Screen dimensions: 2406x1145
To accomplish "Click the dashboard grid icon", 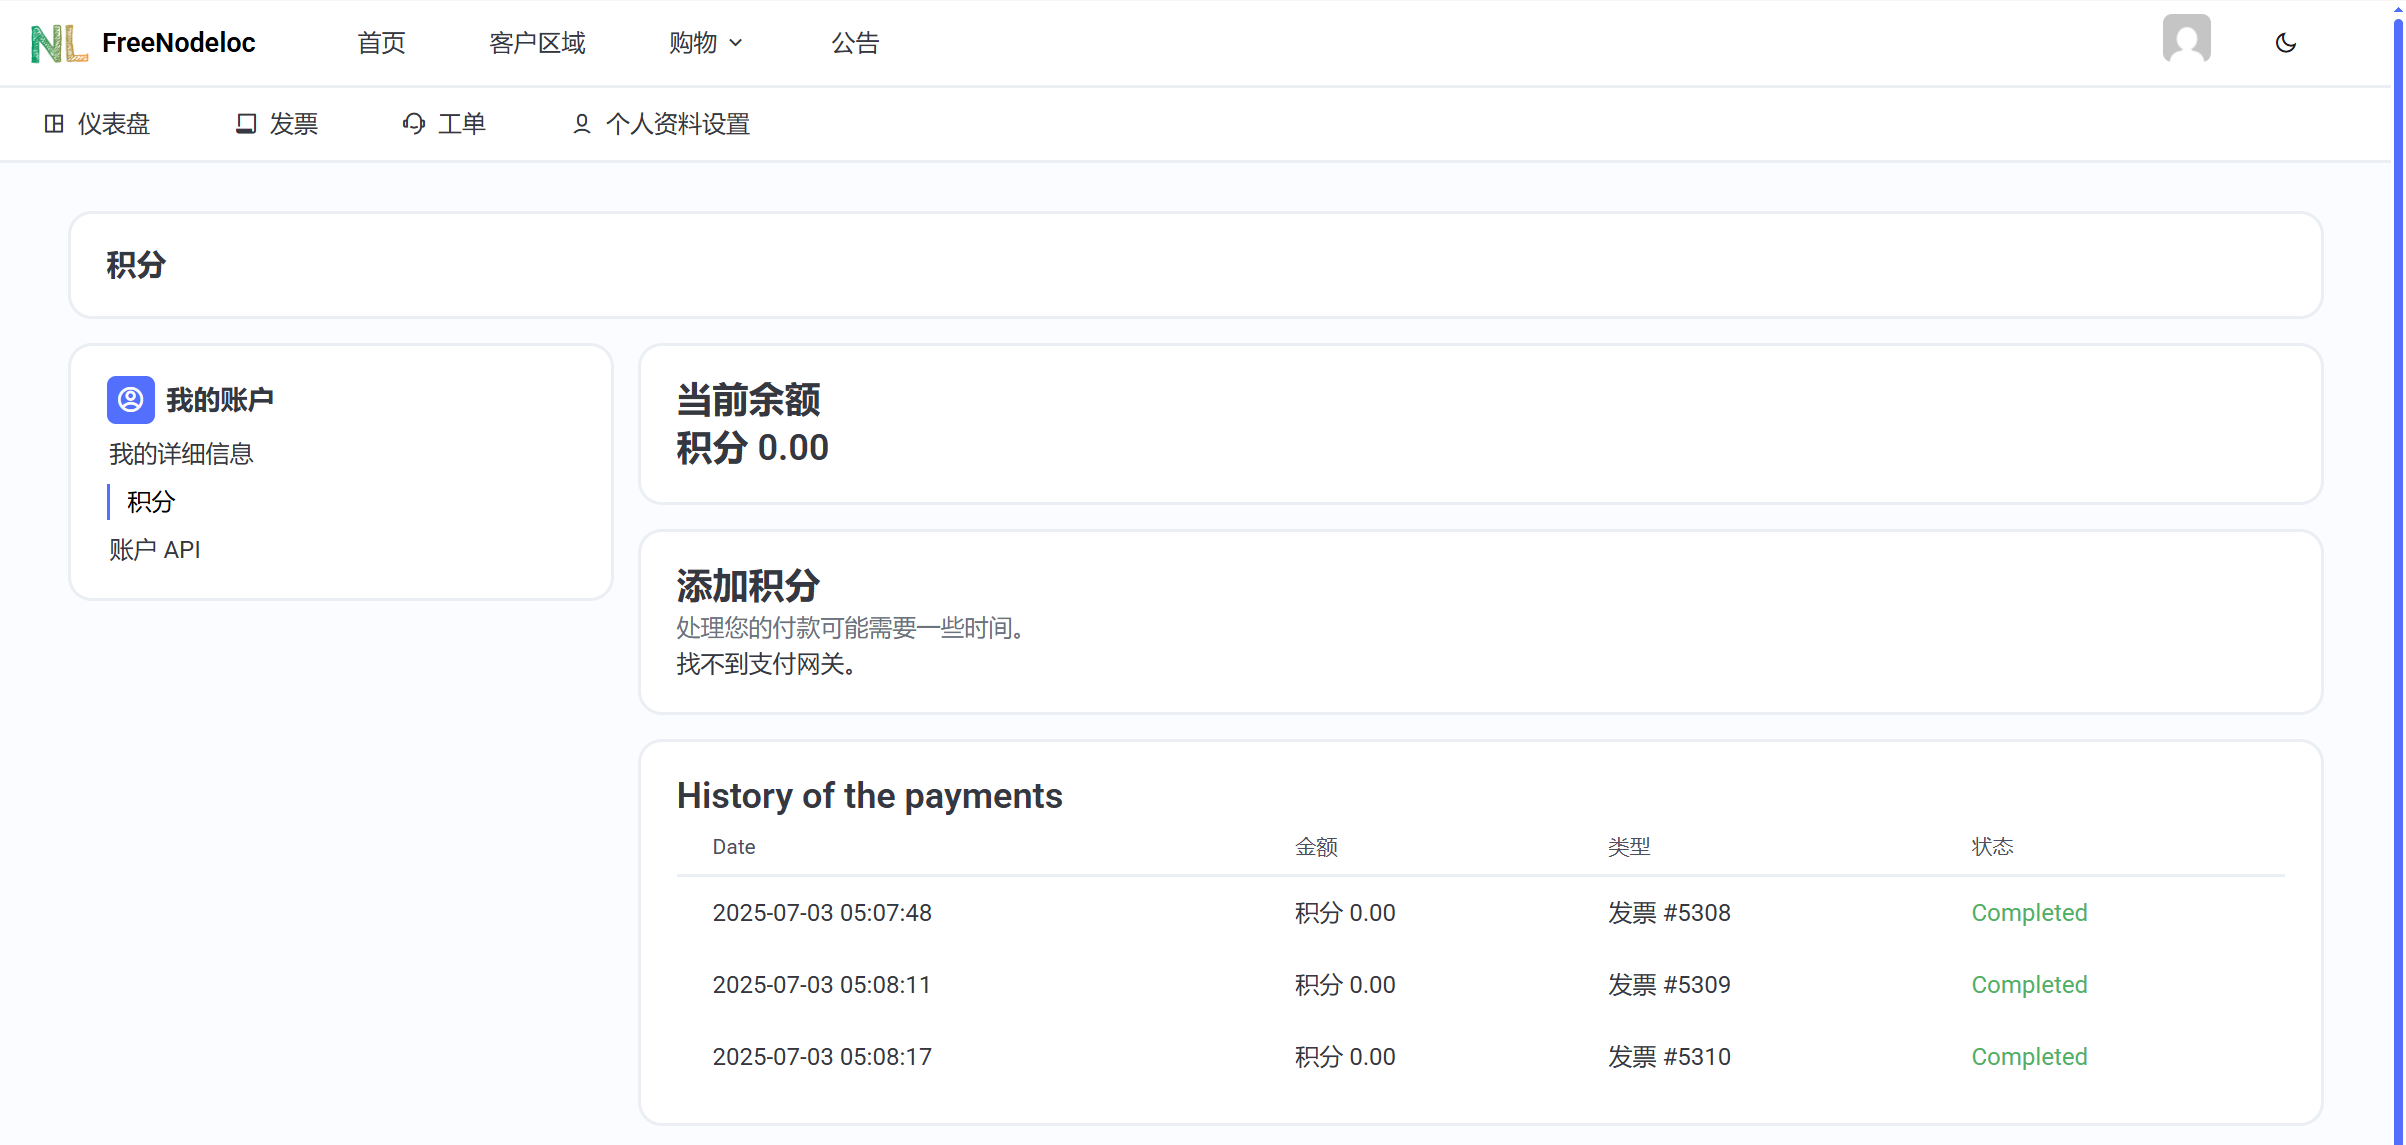I will pyautogui.click(x=54, y=124).
